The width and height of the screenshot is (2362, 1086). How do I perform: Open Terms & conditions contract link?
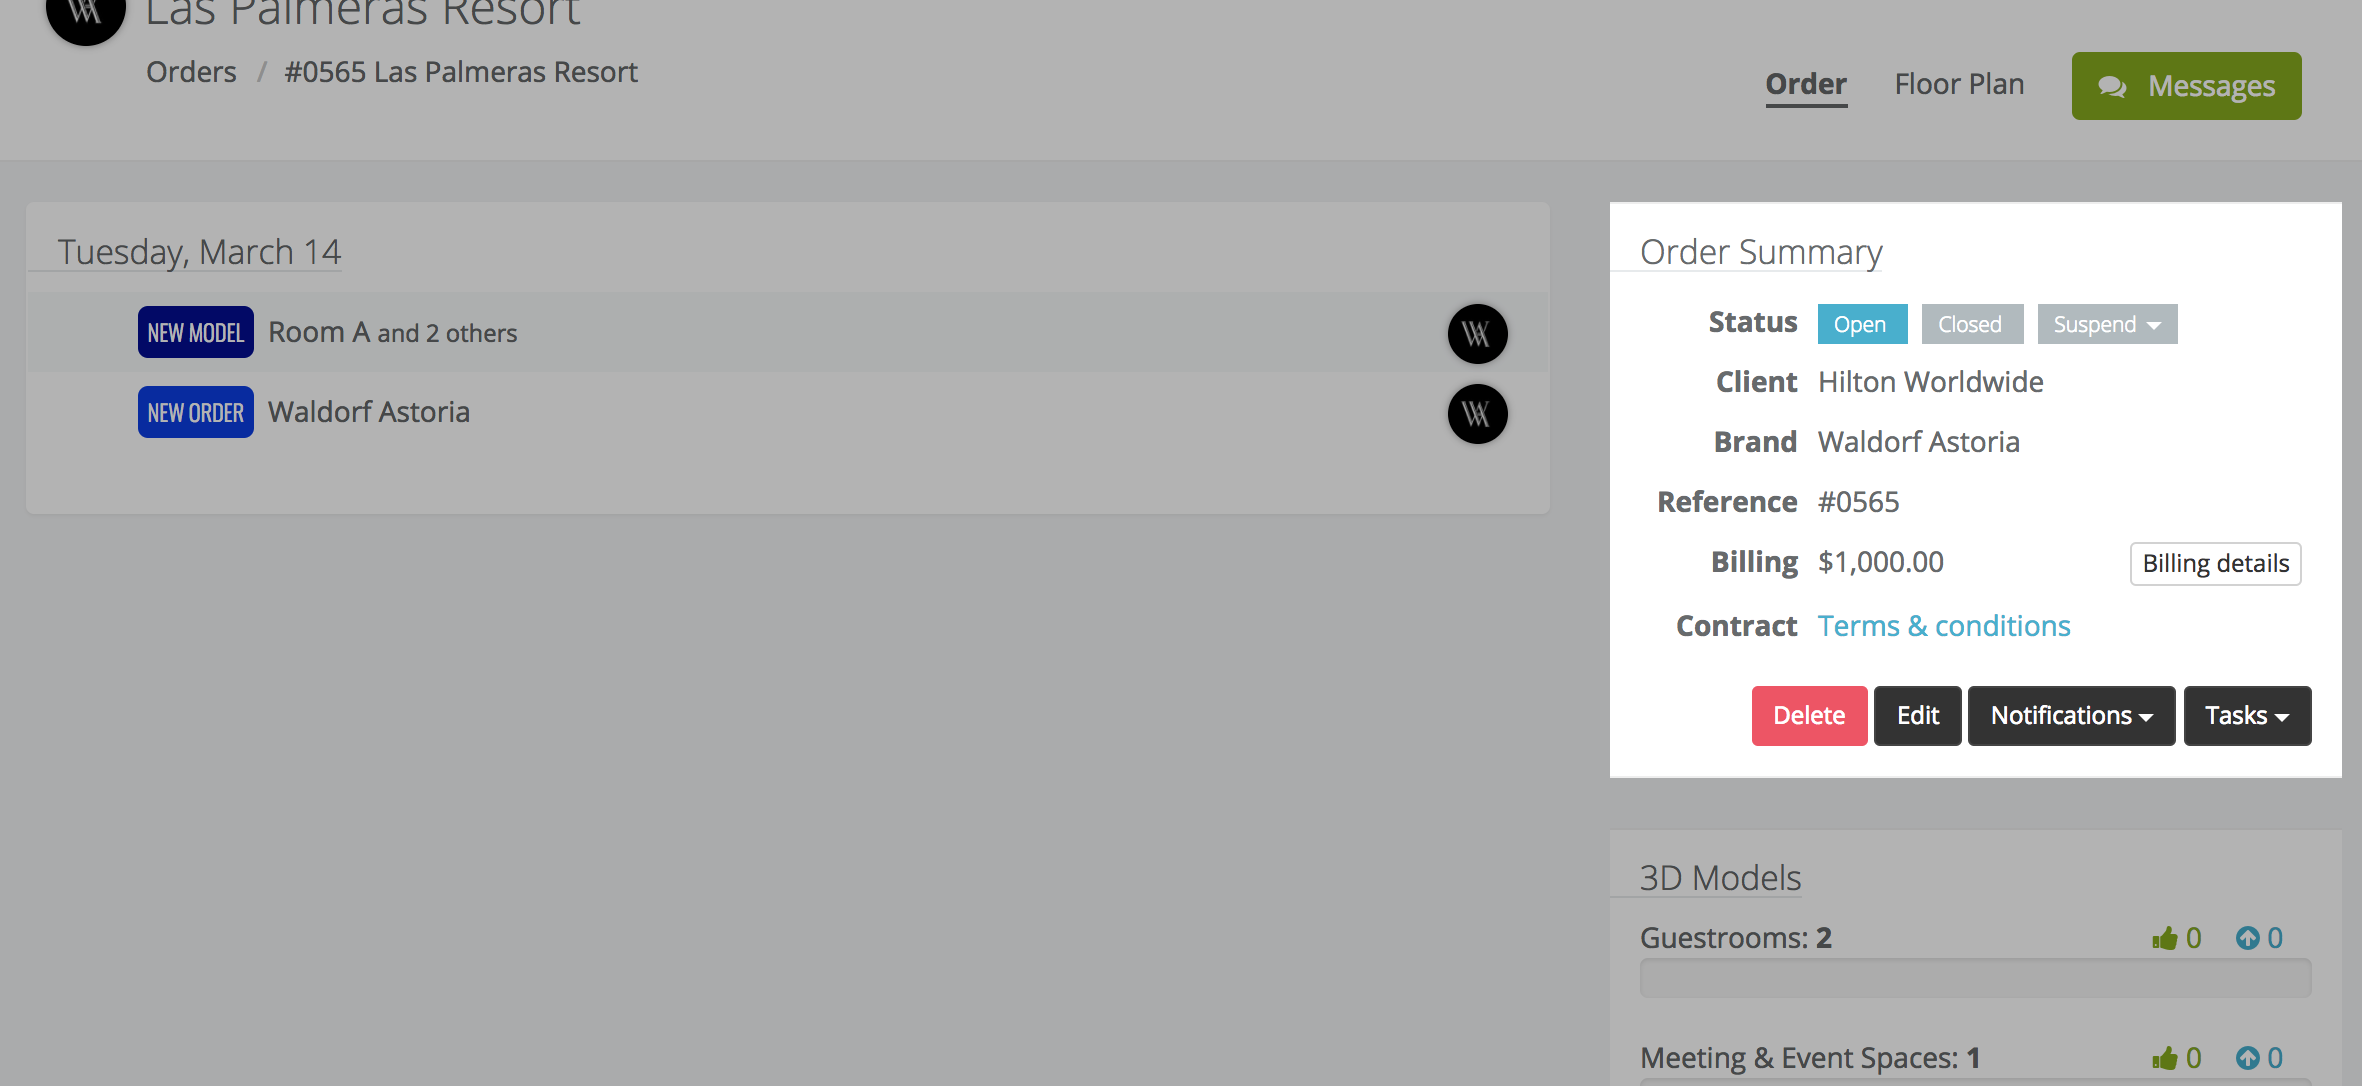pyautogui.click(x=1944, y=626)
